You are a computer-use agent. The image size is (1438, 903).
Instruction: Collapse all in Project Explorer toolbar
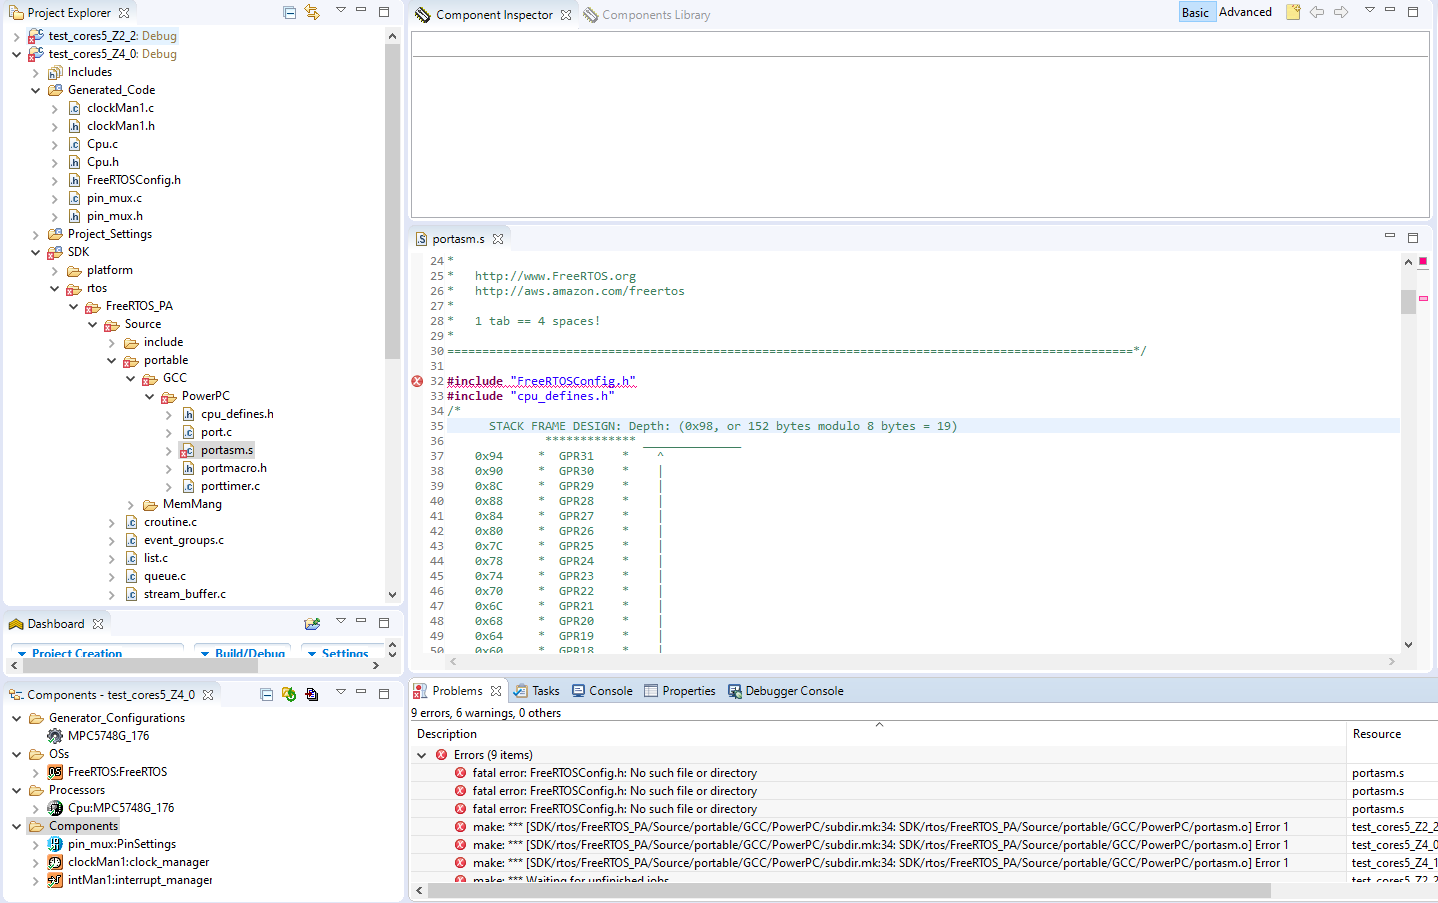click(289, 12)
